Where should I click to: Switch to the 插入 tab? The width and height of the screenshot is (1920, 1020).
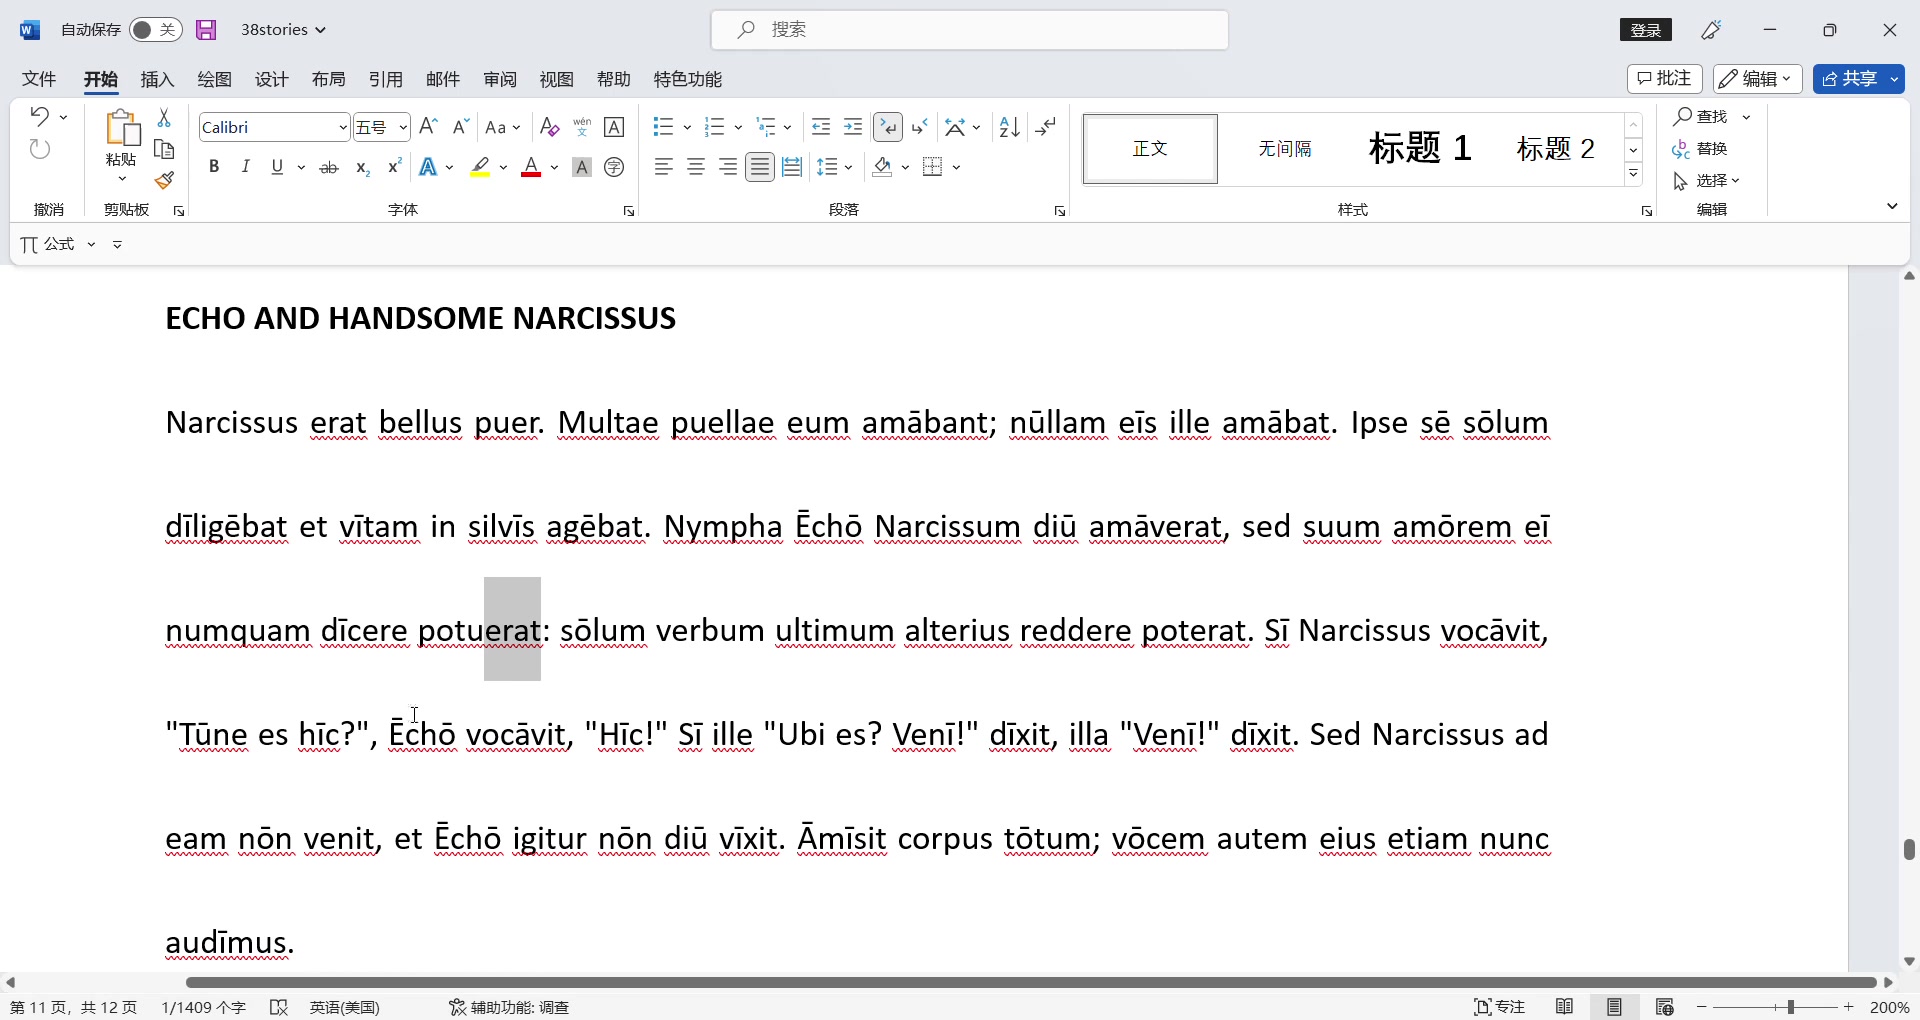click(x=157, y=79)
